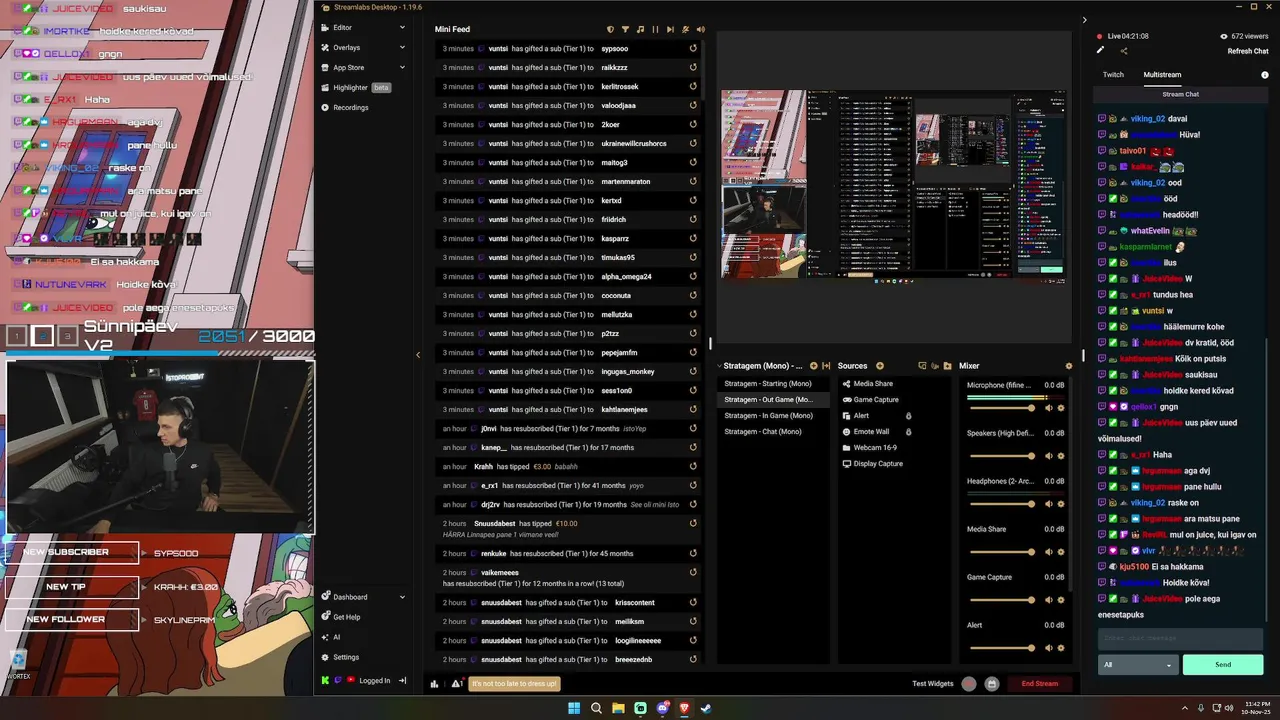The image size is (1280, 720).
Task: Replay the kasparrz gifted sub alert
Action: point(693,238)
